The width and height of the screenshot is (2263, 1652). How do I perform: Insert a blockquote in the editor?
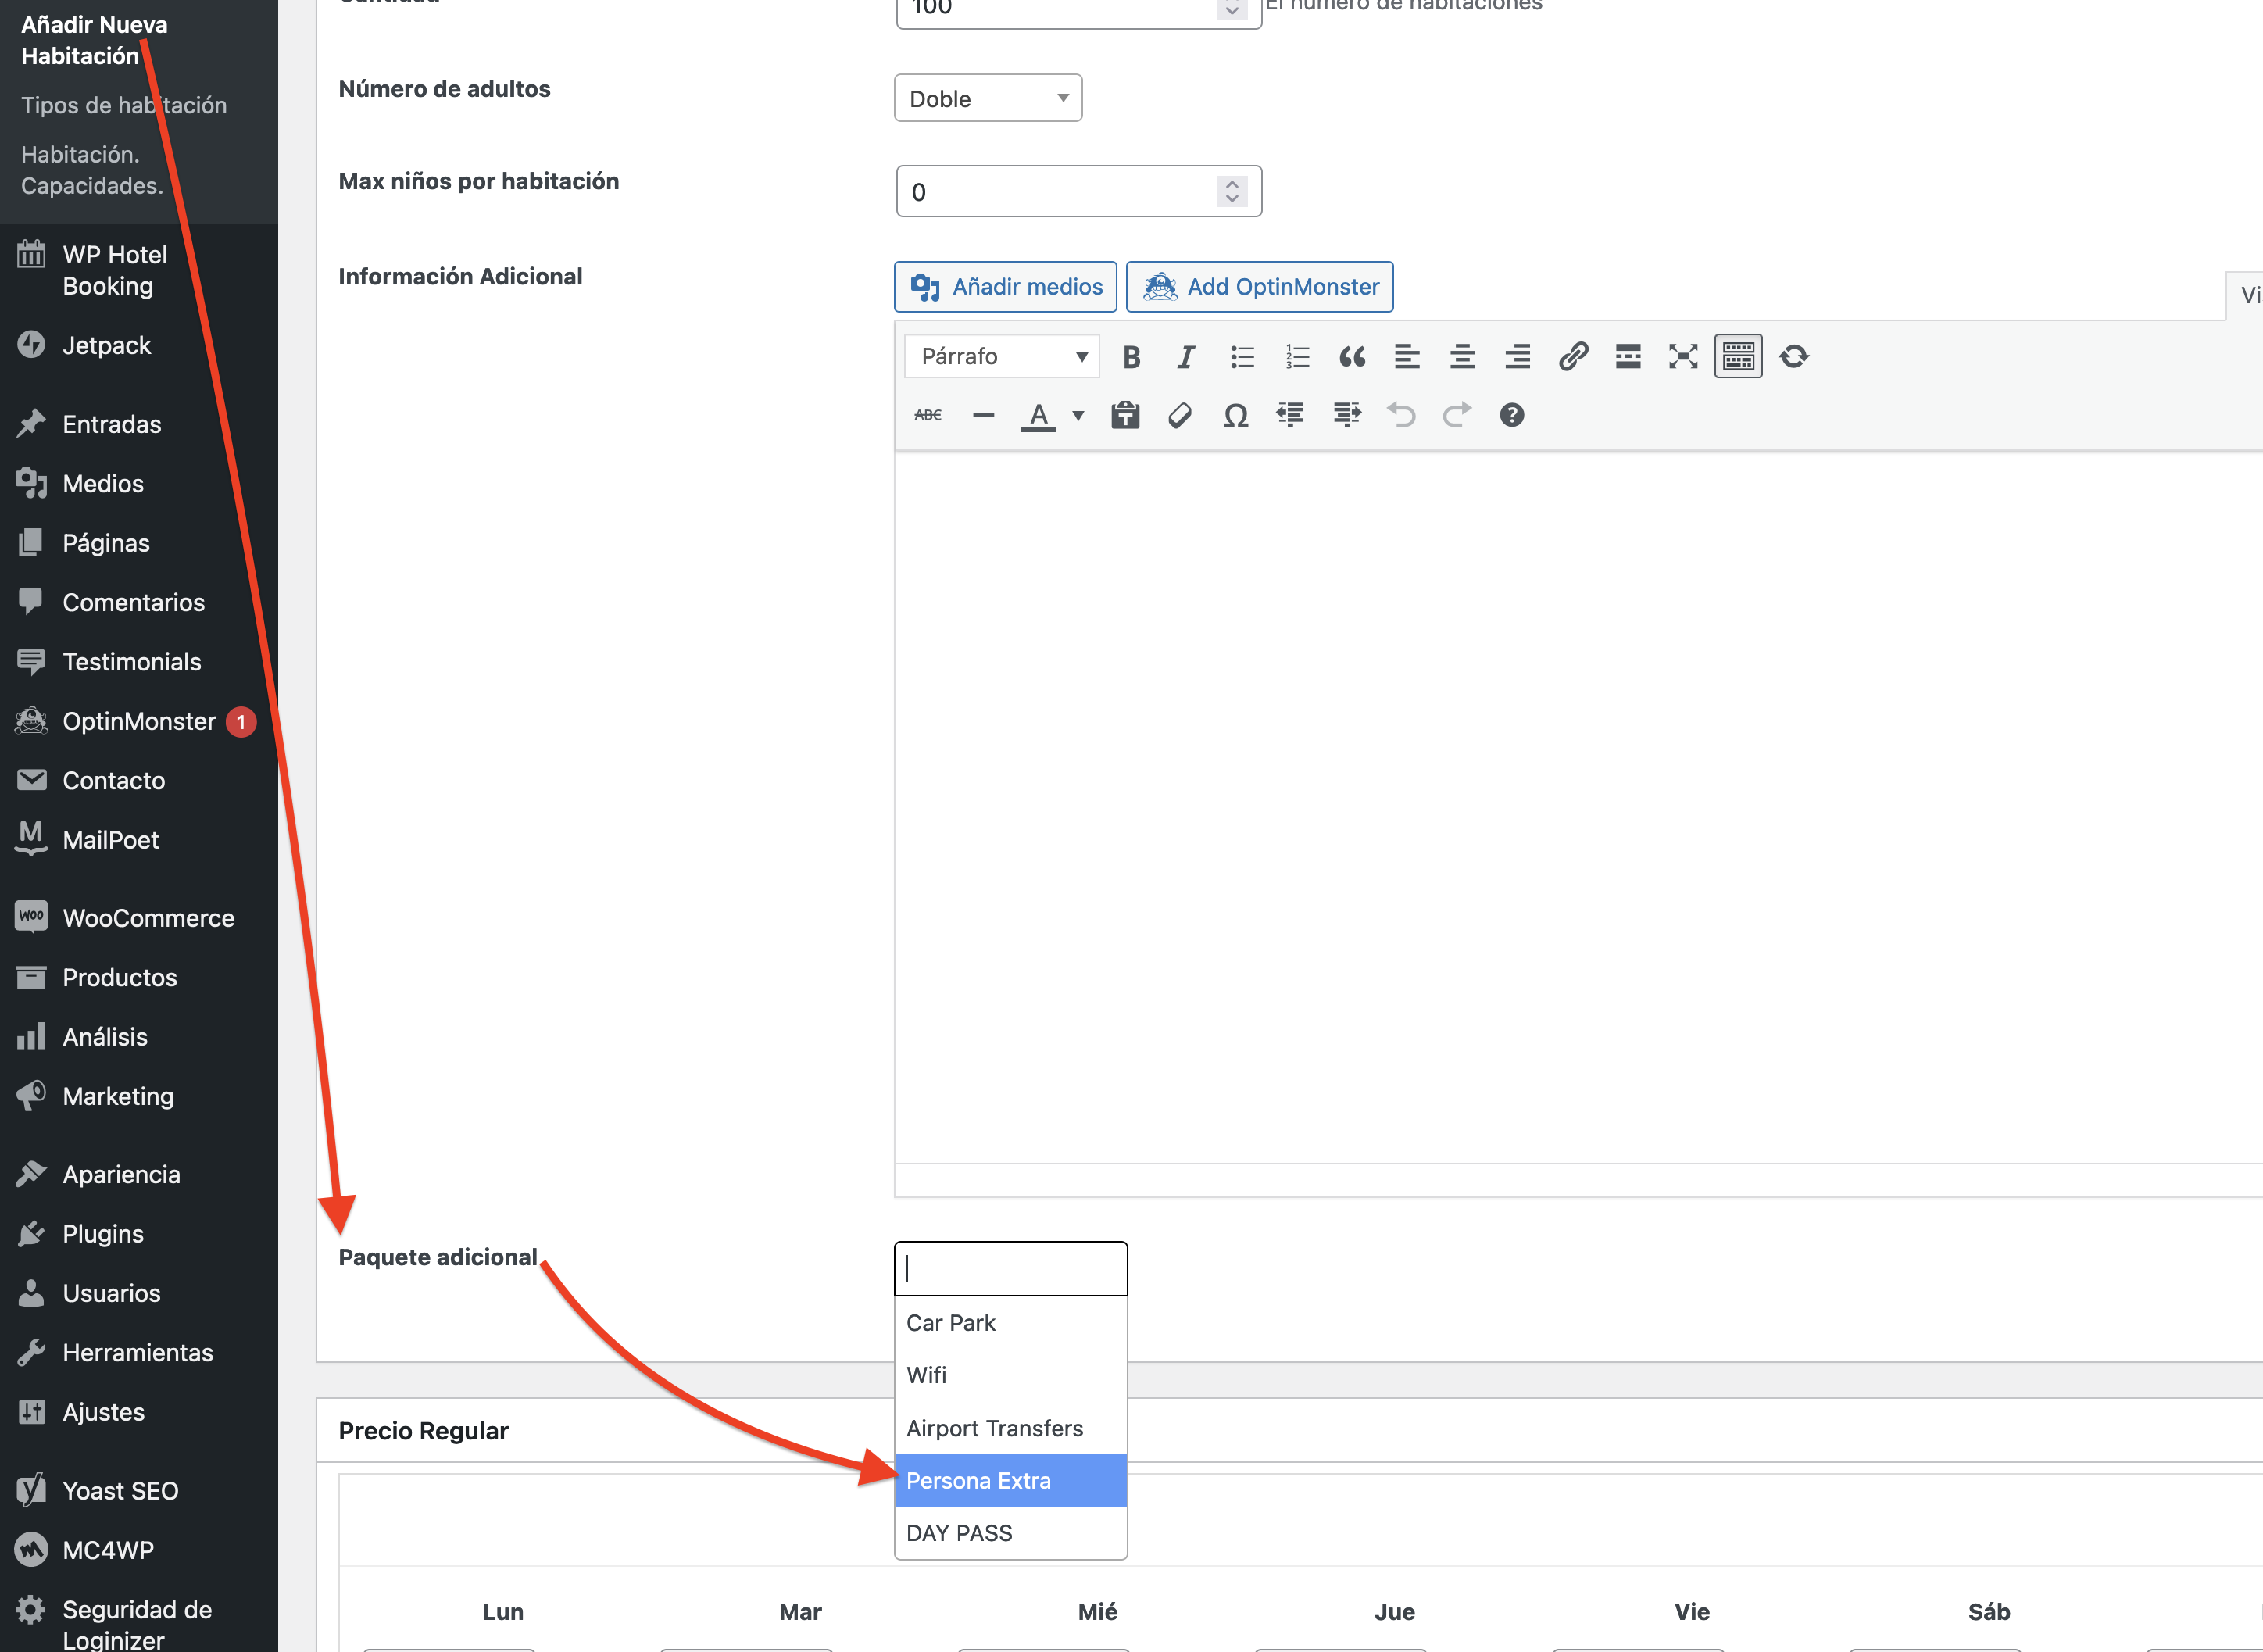[1352, 357]
